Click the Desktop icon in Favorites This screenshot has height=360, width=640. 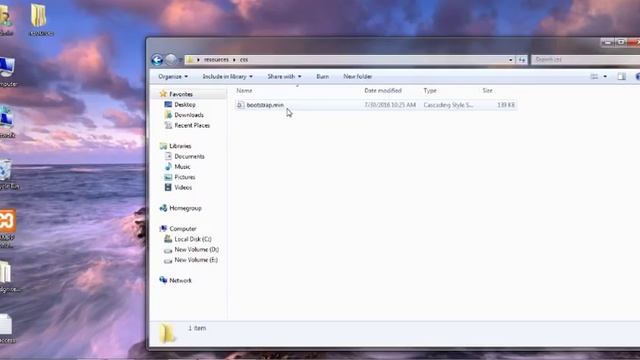[x=168, y=104]
